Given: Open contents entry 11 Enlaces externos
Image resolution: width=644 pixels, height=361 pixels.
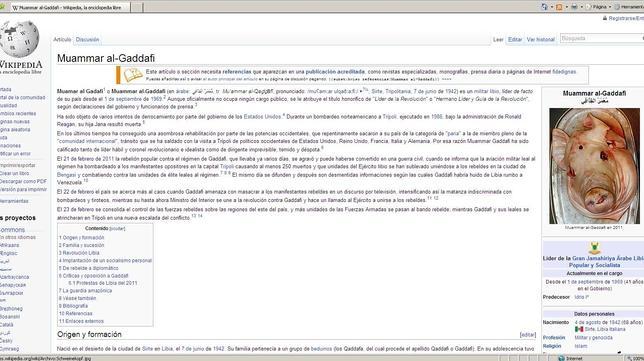Looking at the screenshot, I should [x=81, y=321].
